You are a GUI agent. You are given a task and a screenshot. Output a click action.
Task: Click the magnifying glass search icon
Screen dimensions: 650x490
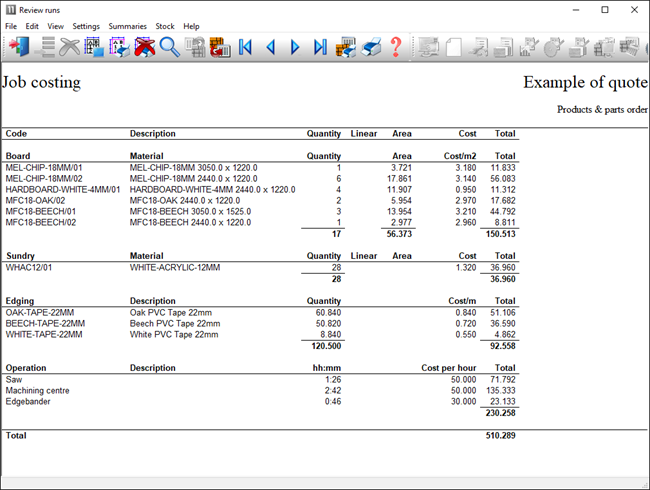click(x=169, y=46)
